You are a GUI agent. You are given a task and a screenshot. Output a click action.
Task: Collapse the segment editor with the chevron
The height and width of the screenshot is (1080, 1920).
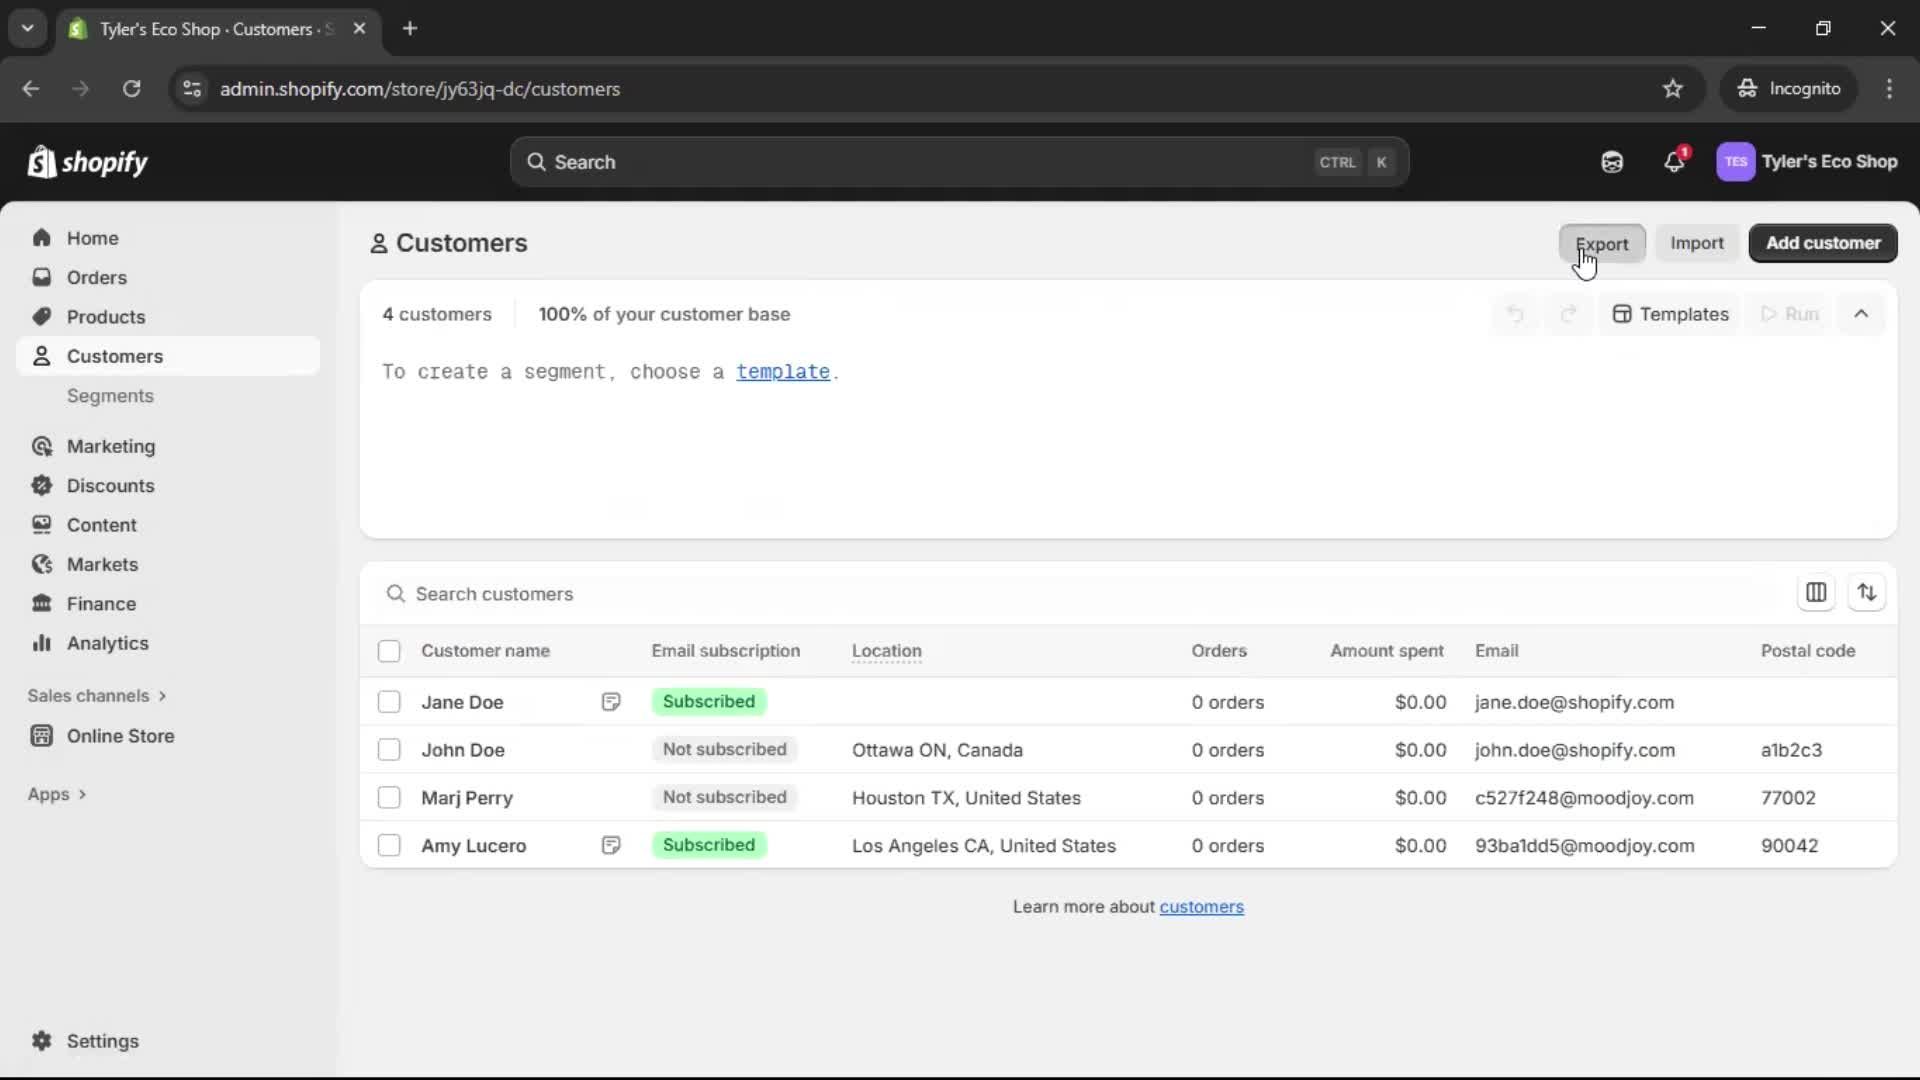[1862, 313]
